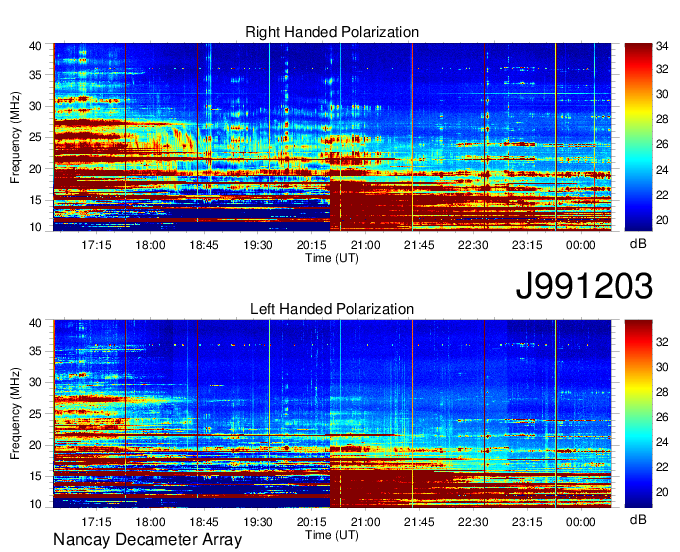Click the 23:15 tick label on the top time axis
680x552 pixels.
527,245
